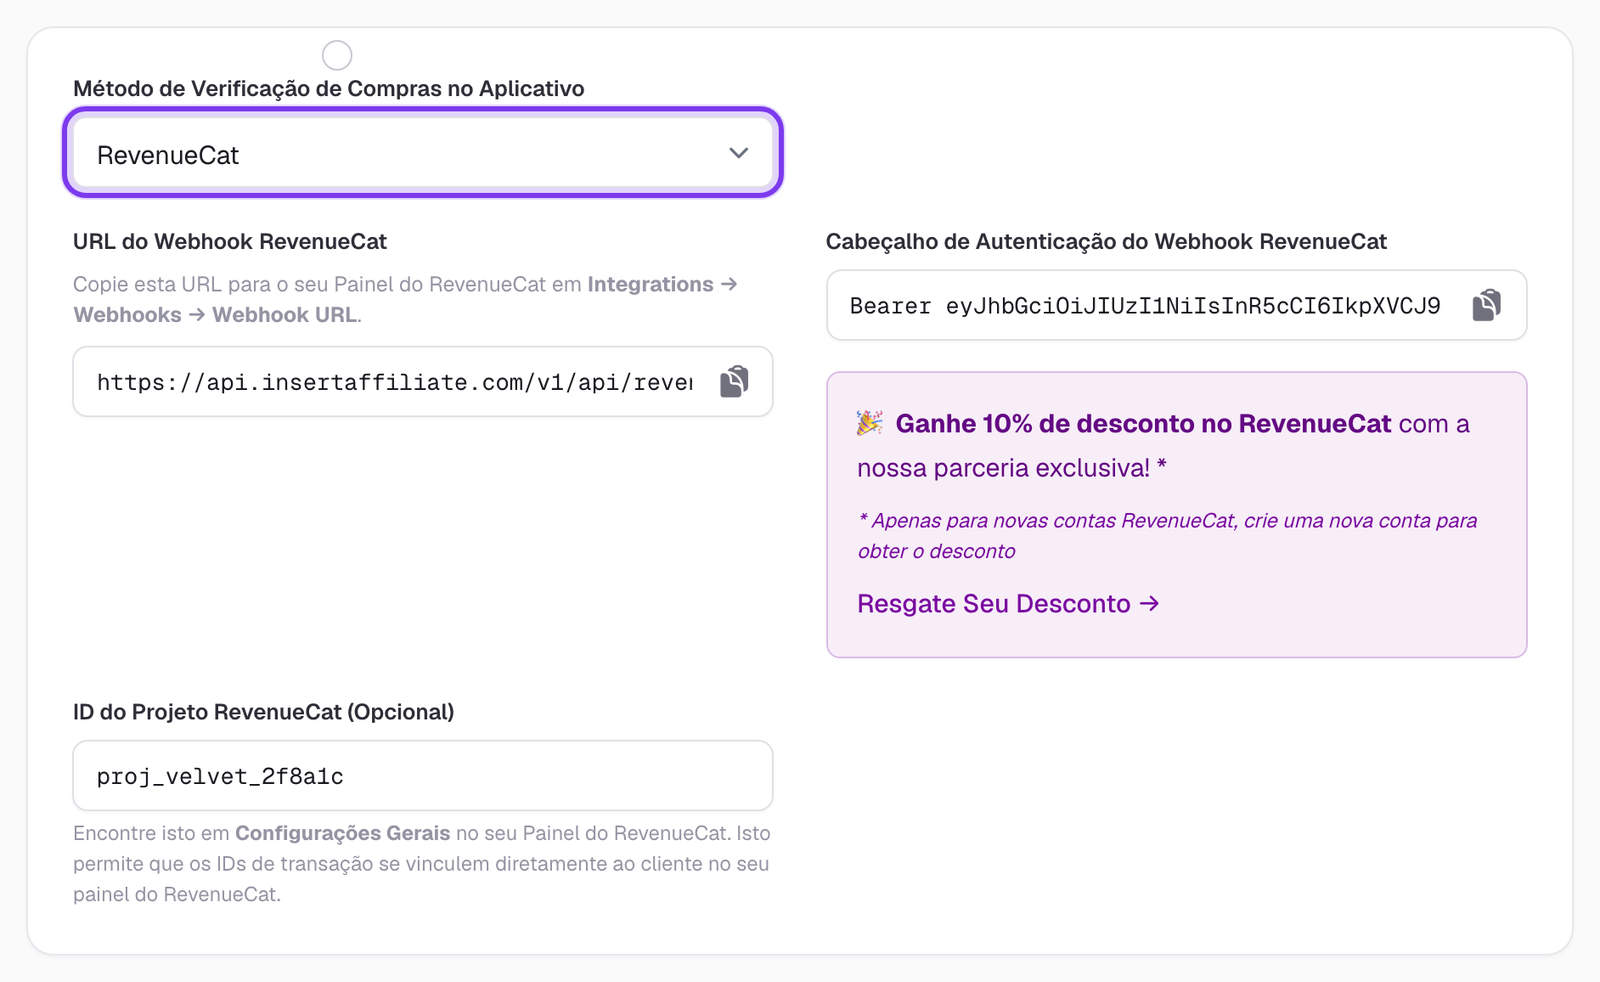Click the party popper emoji in the promo box
This screenshot has width=1600, height=982.
pos(870,423)
